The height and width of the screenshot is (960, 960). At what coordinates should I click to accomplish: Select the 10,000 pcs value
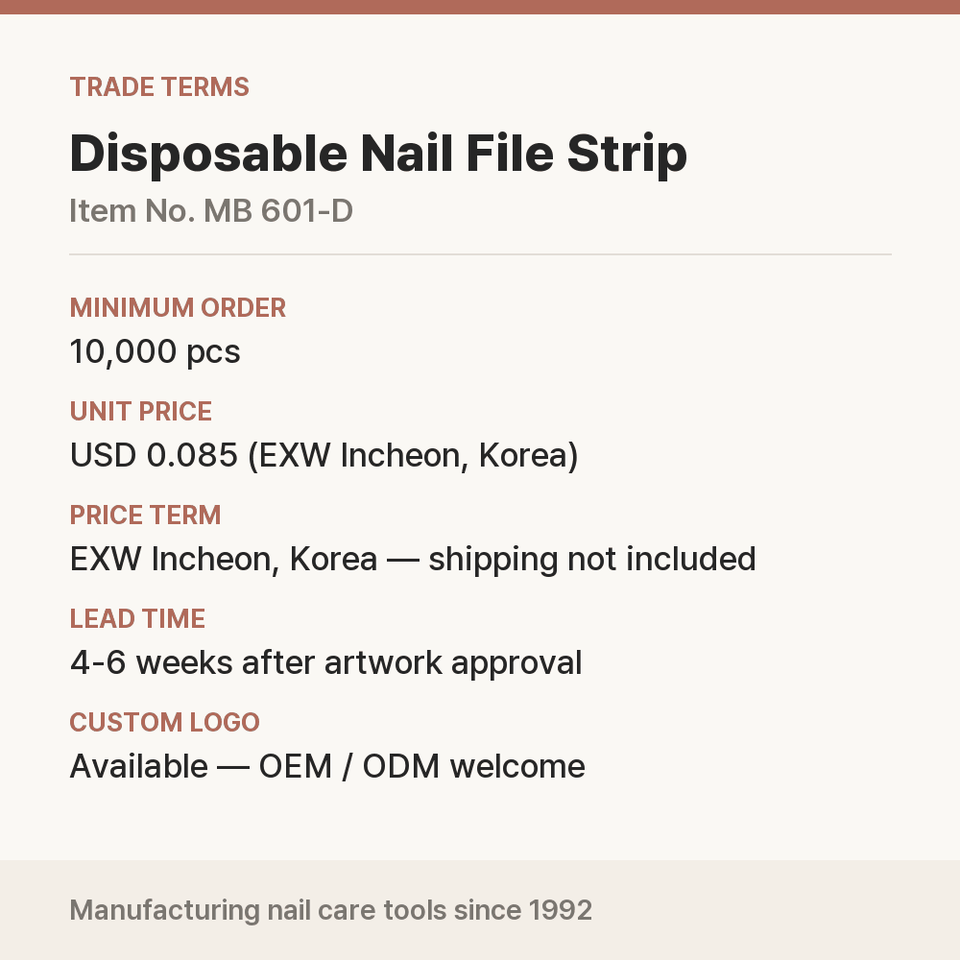(x=155, y=352)
